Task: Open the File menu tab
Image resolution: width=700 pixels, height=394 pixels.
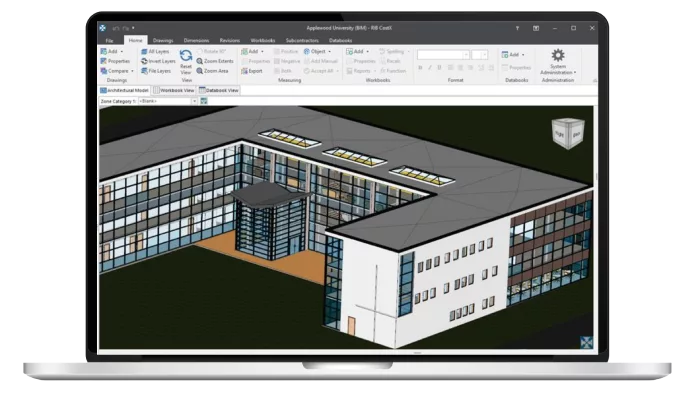Action: pyautogui.click(x=109, y=41)
